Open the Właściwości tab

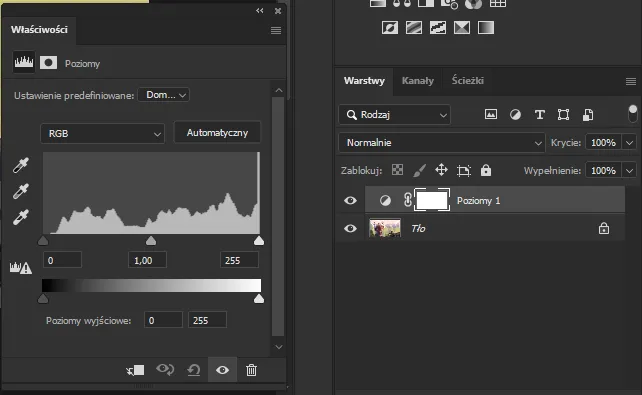[x=39, y=30]
